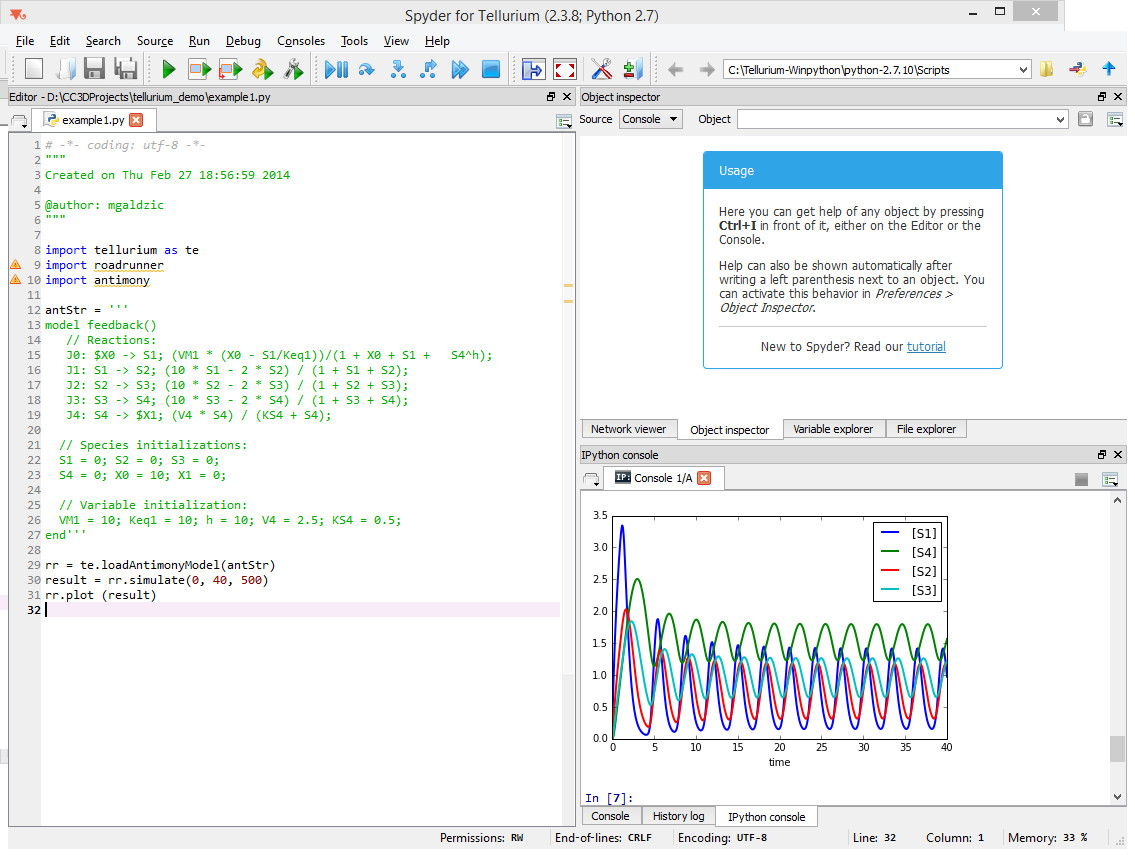Go to the previous cursor position arrow
1135x855 pixels.
[675, 70]
